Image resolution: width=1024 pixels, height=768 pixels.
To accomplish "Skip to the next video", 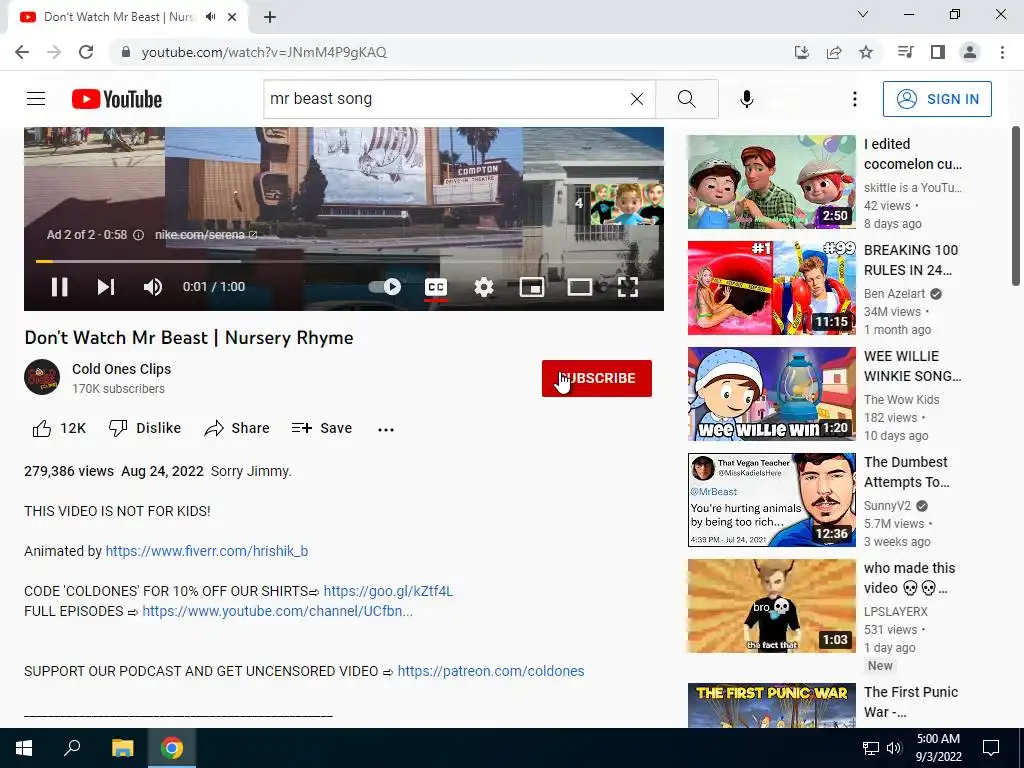I will point(106,287).
